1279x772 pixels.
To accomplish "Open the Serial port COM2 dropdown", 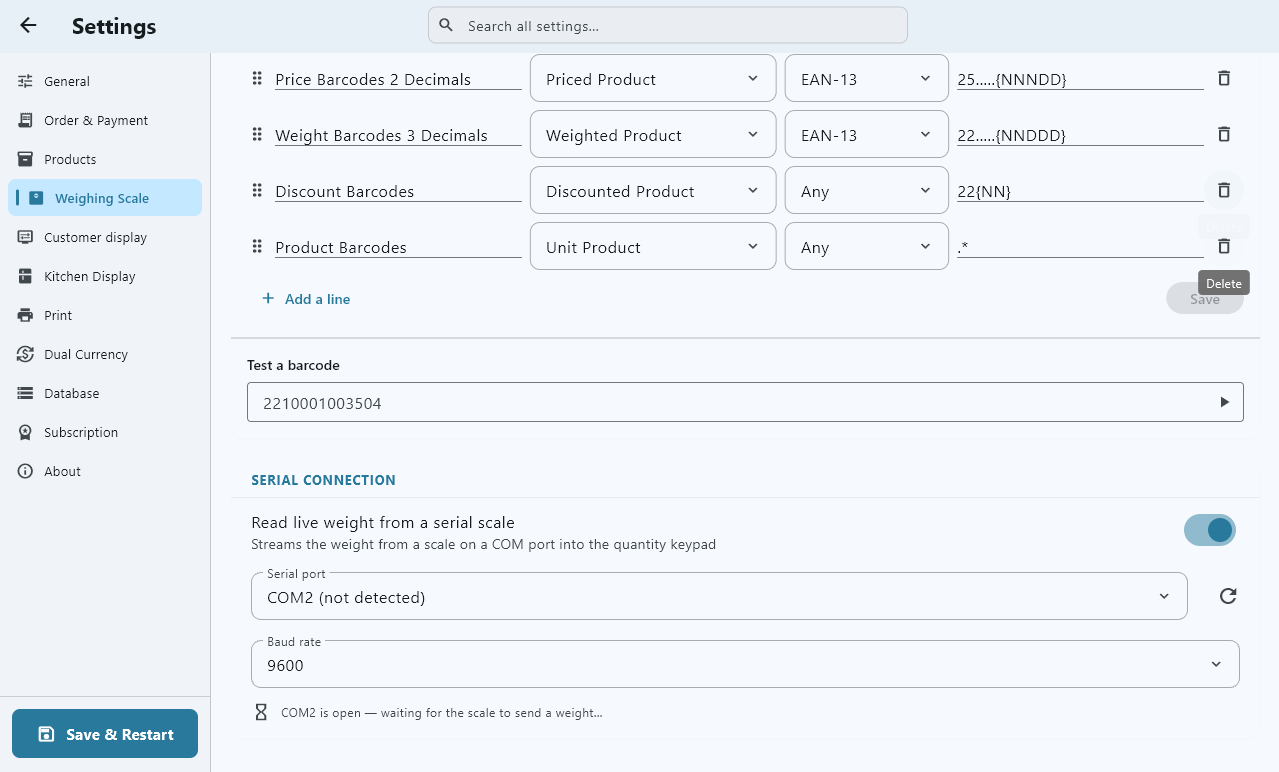I will (x=719, y=596).
